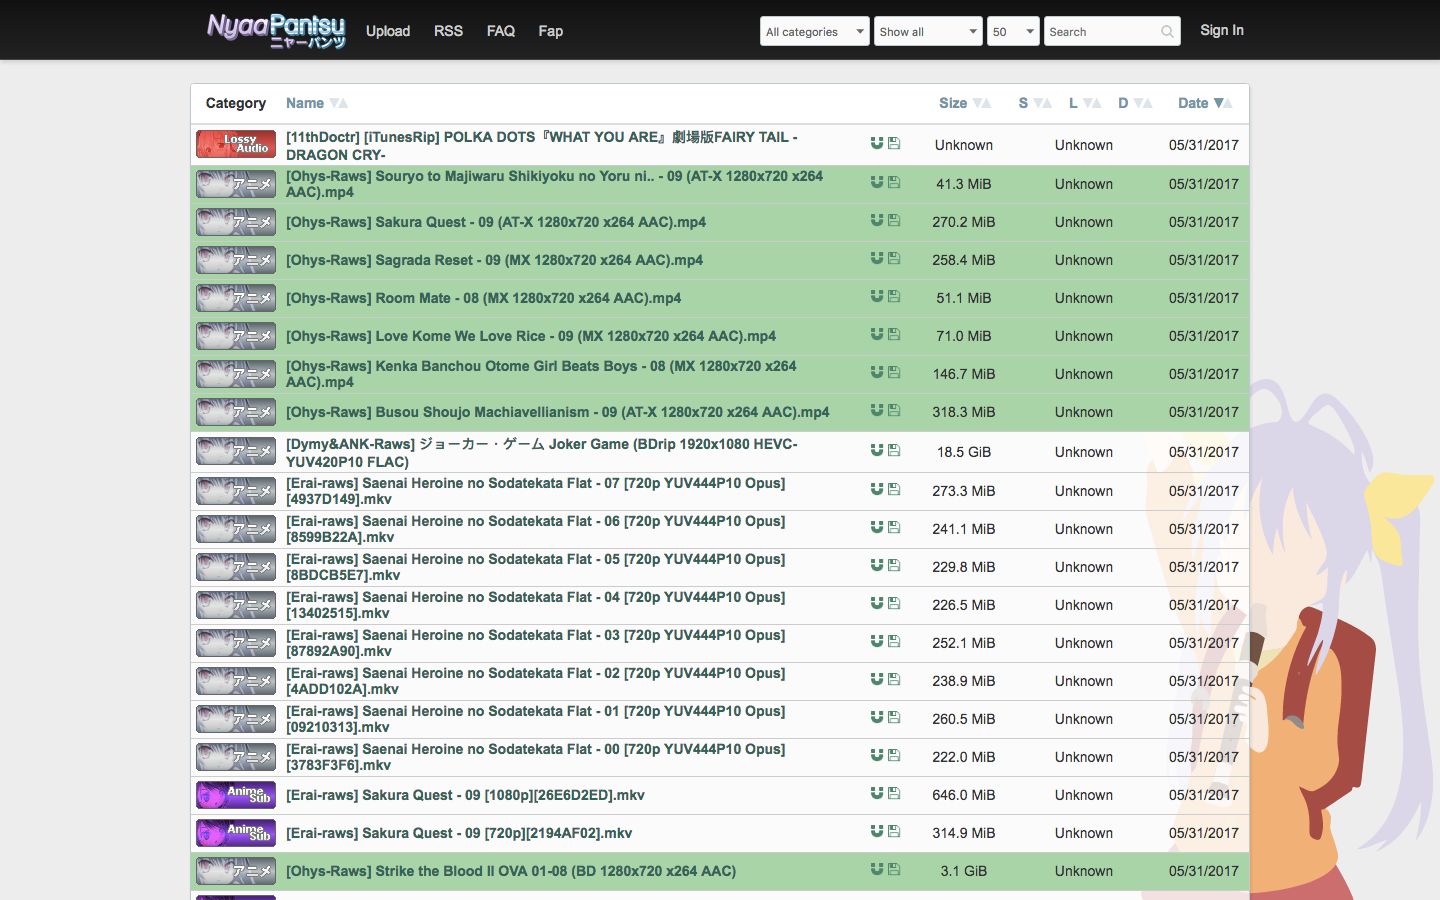
Task: Click the Lossy Audio category badge
Action: (236, 144)
